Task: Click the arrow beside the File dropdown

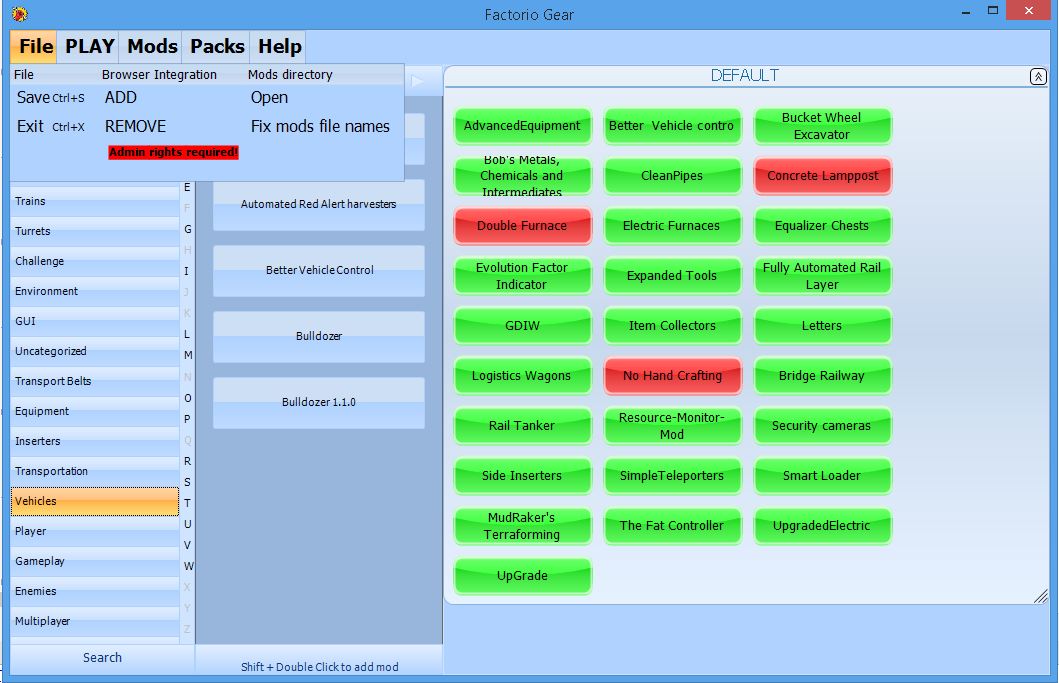Action: coord(418,81)
